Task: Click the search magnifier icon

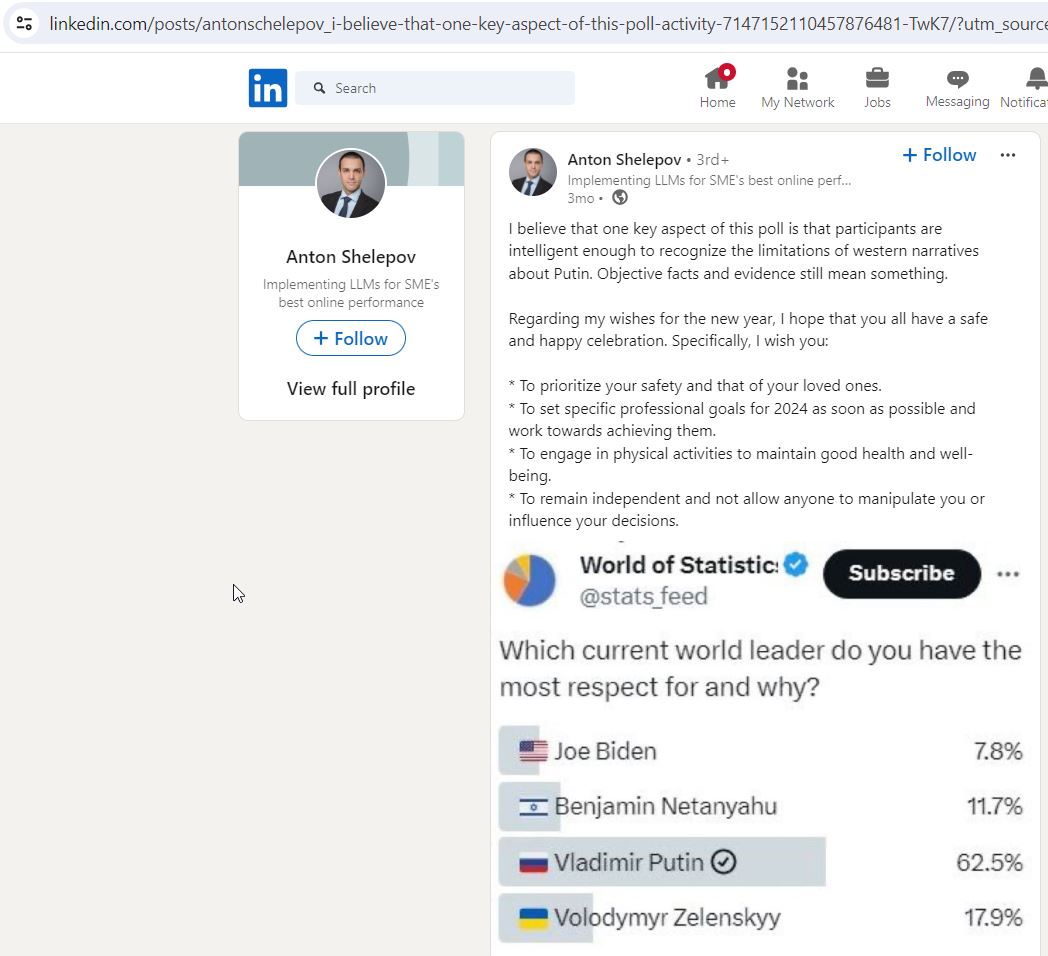Action: coord(319,88)
